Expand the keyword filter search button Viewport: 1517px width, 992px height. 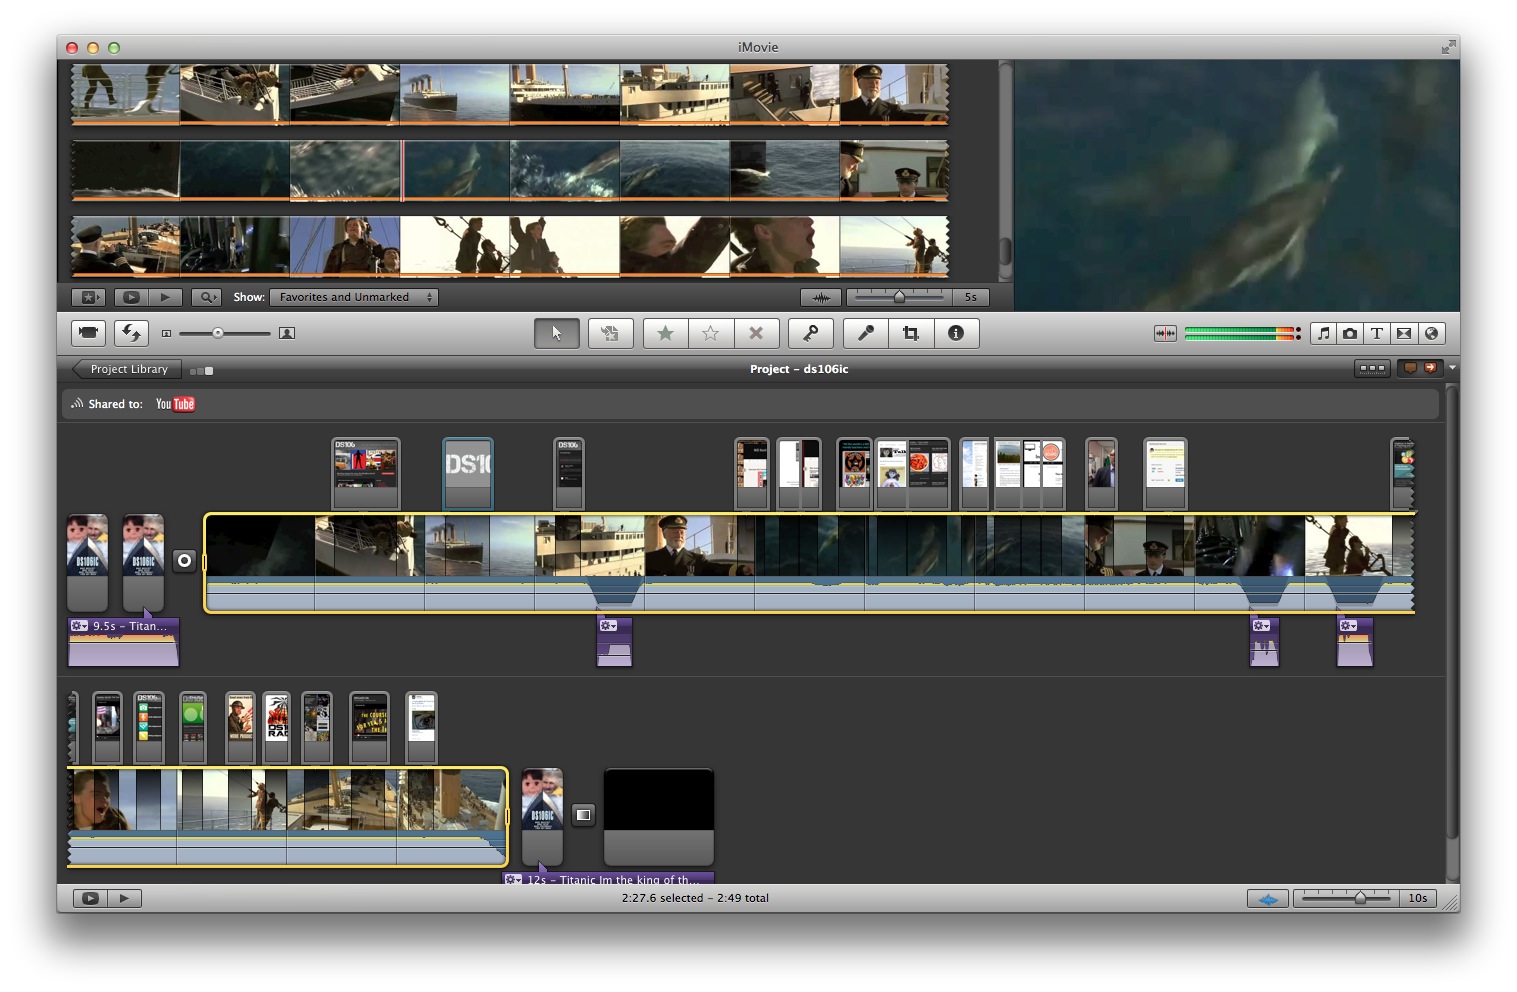point(206,297)
